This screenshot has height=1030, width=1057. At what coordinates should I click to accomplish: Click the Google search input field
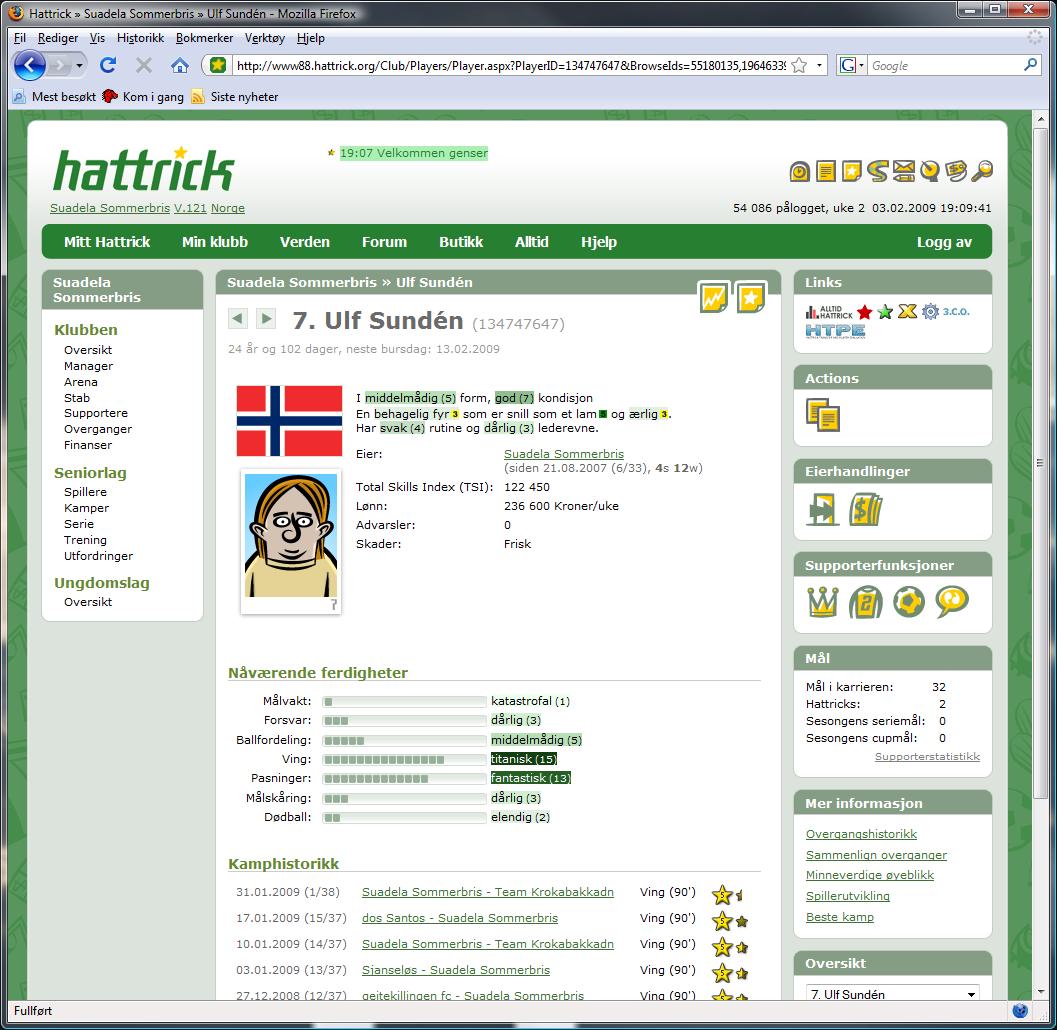946,65
